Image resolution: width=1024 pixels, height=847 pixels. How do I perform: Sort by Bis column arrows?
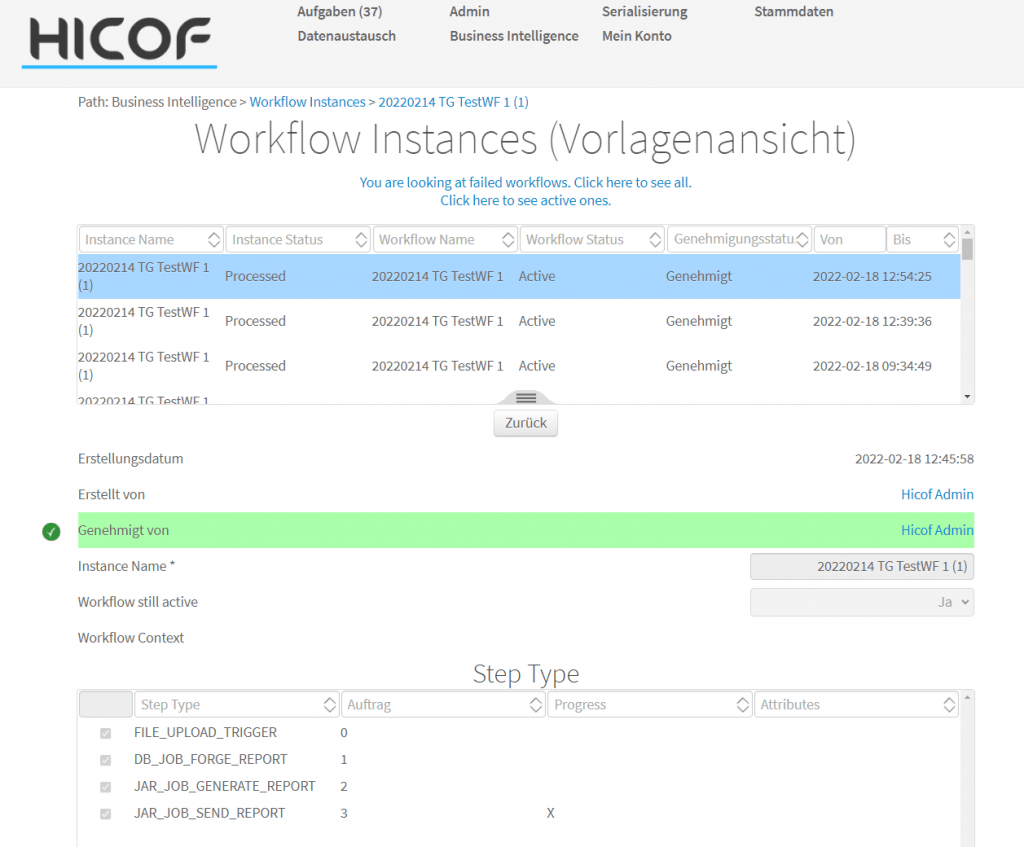pos(950,240)
